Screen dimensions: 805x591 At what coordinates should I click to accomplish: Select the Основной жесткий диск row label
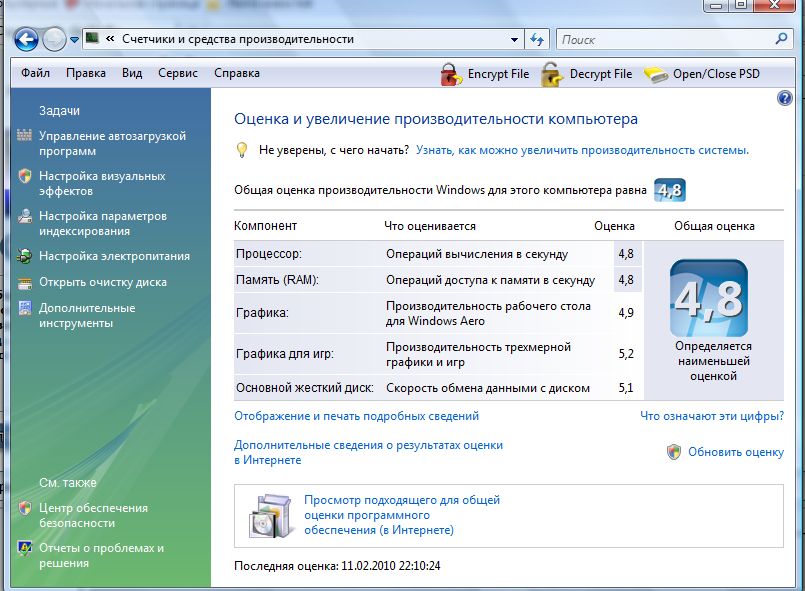pyautogui.click(x=304, y=388)
